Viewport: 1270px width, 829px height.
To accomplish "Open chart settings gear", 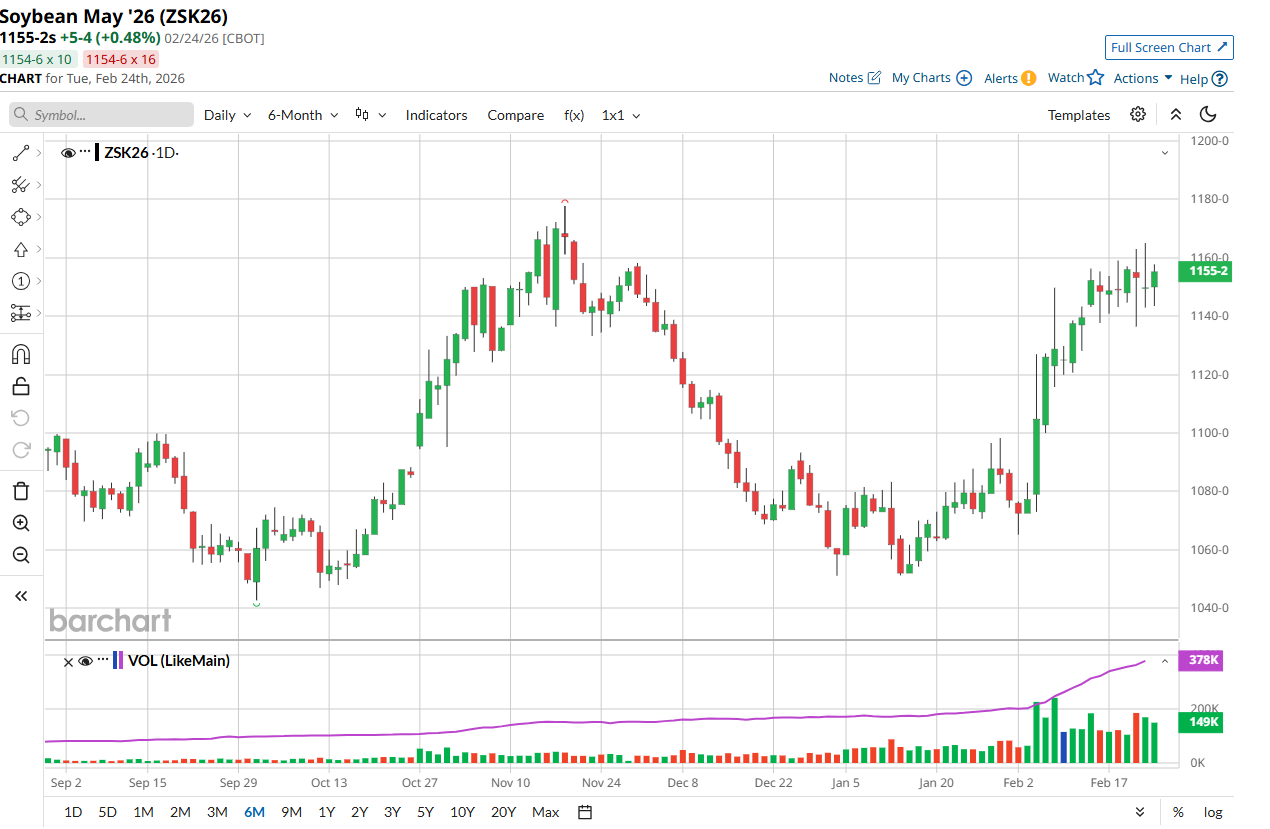I will tap(1138, 114).
